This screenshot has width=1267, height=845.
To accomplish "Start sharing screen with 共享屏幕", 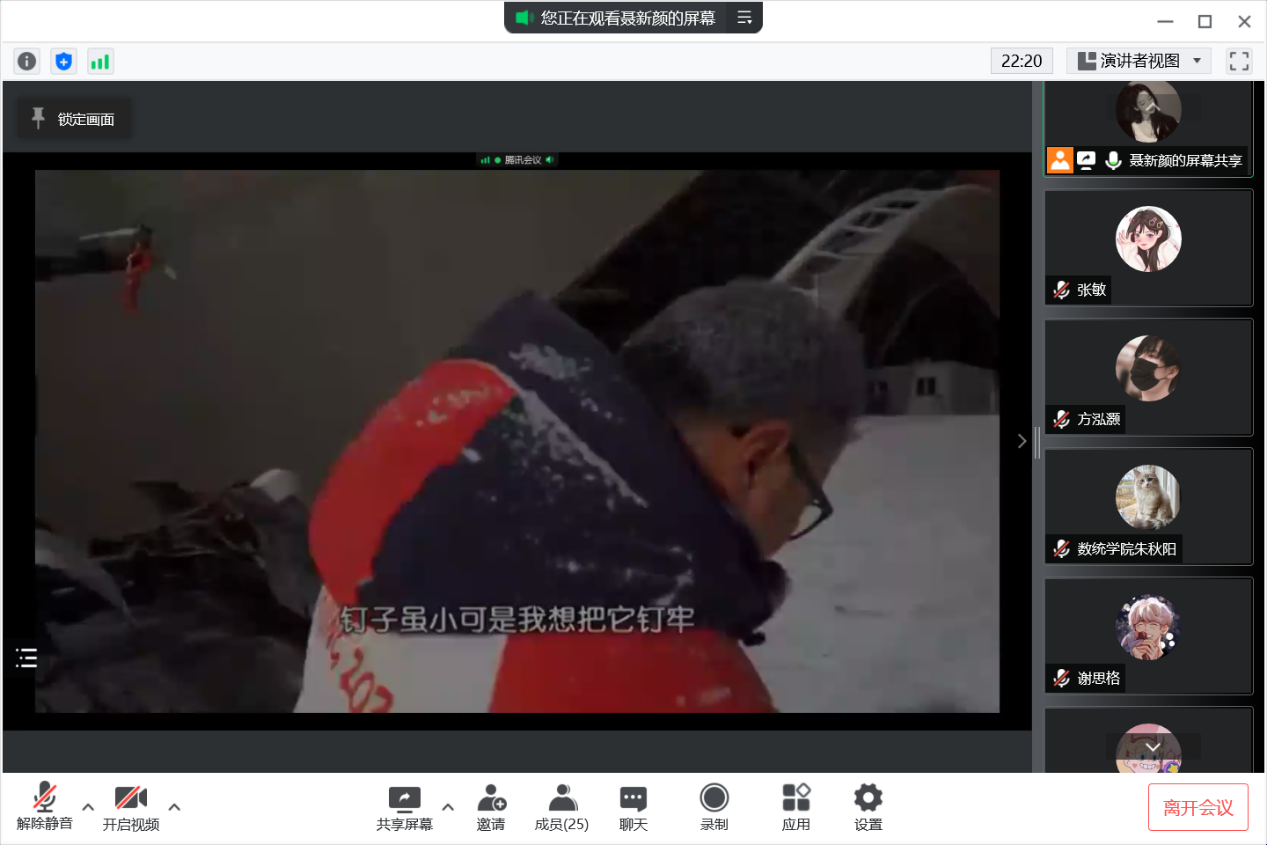I will click(404, 807).
